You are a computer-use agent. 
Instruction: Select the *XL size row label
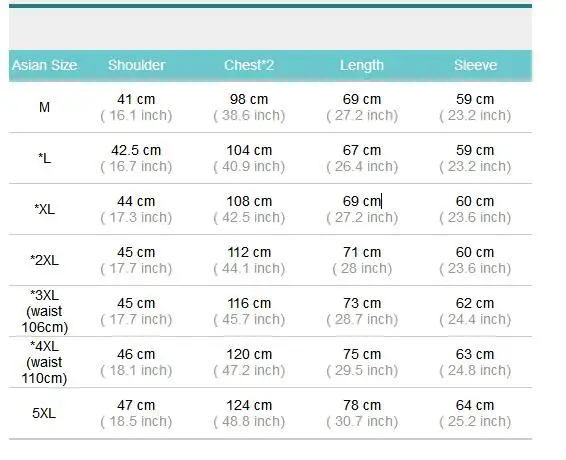tap(44, 209)
